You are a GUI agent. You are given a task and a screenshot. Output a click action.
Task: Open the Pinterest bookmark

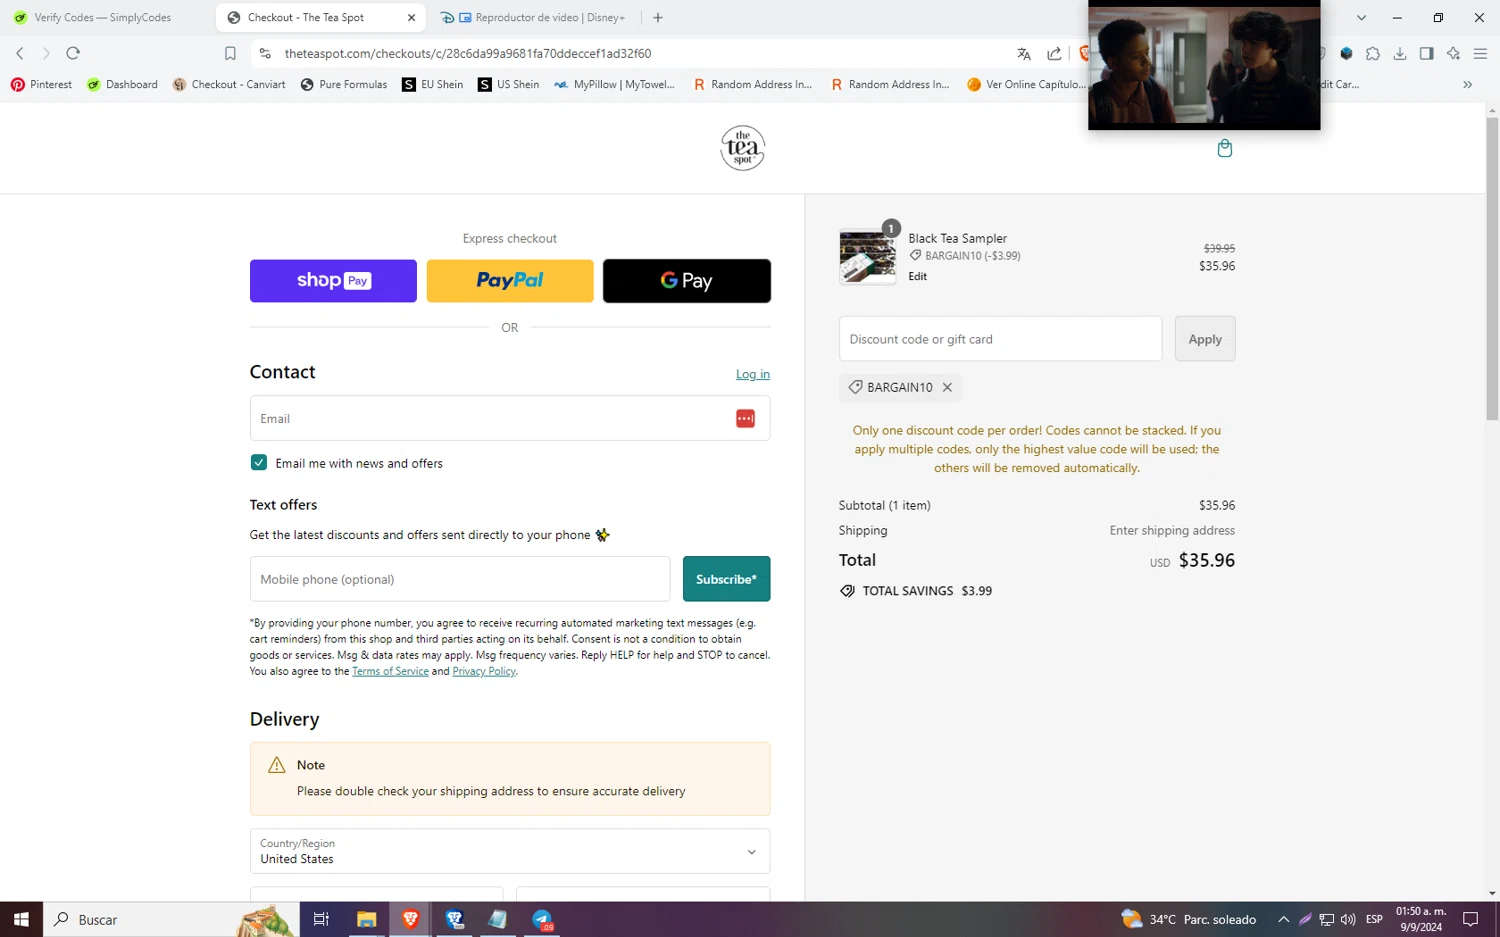click(41, 85)
